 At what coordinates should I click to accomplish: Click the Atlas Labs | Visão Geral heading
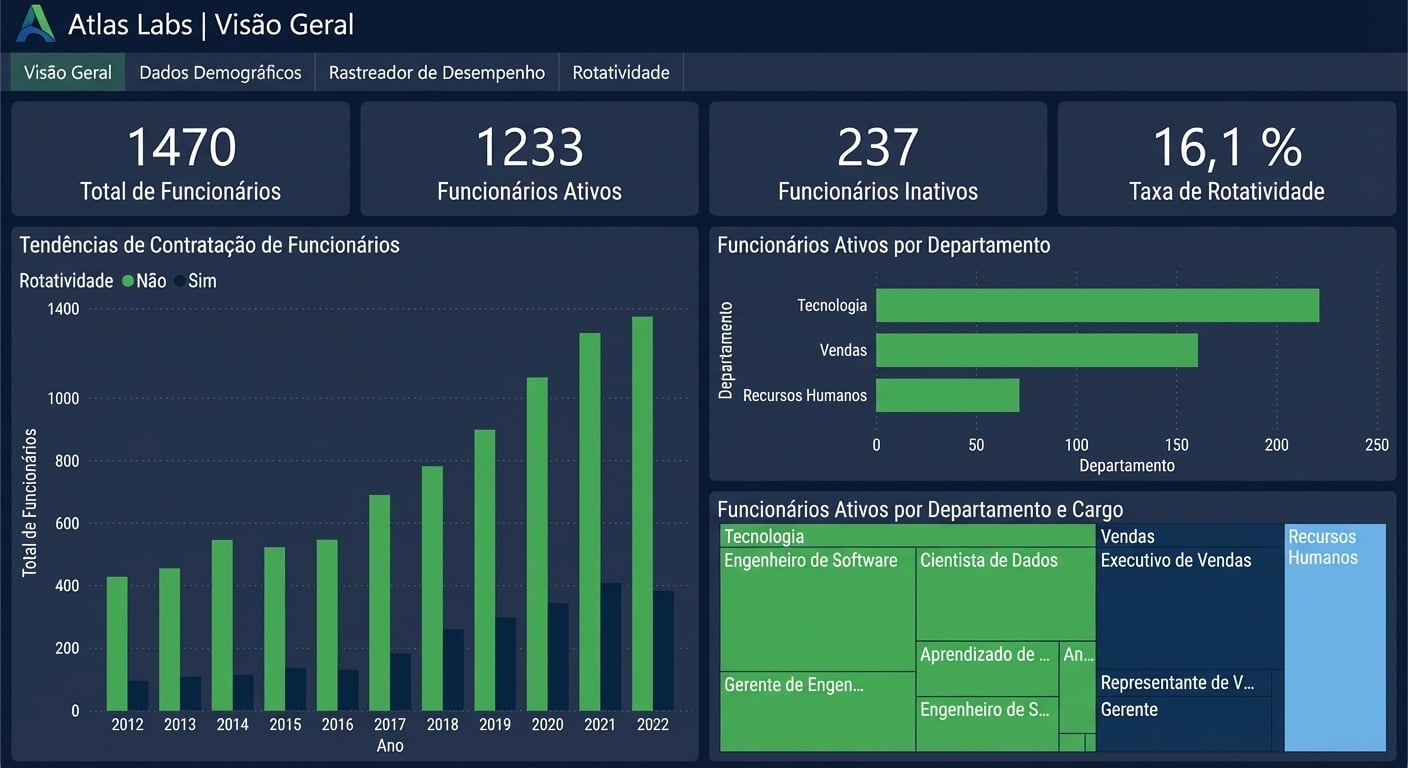point(211,24)
